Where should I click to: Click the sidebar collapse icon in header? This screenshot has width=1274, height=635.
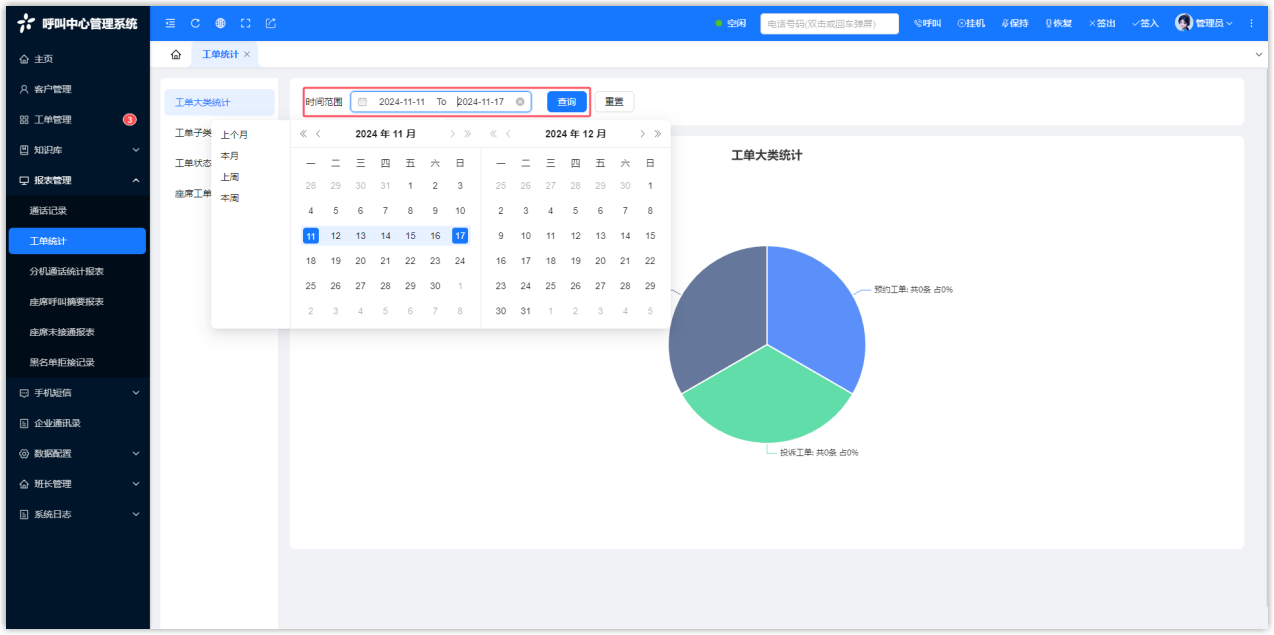(170, 23)
